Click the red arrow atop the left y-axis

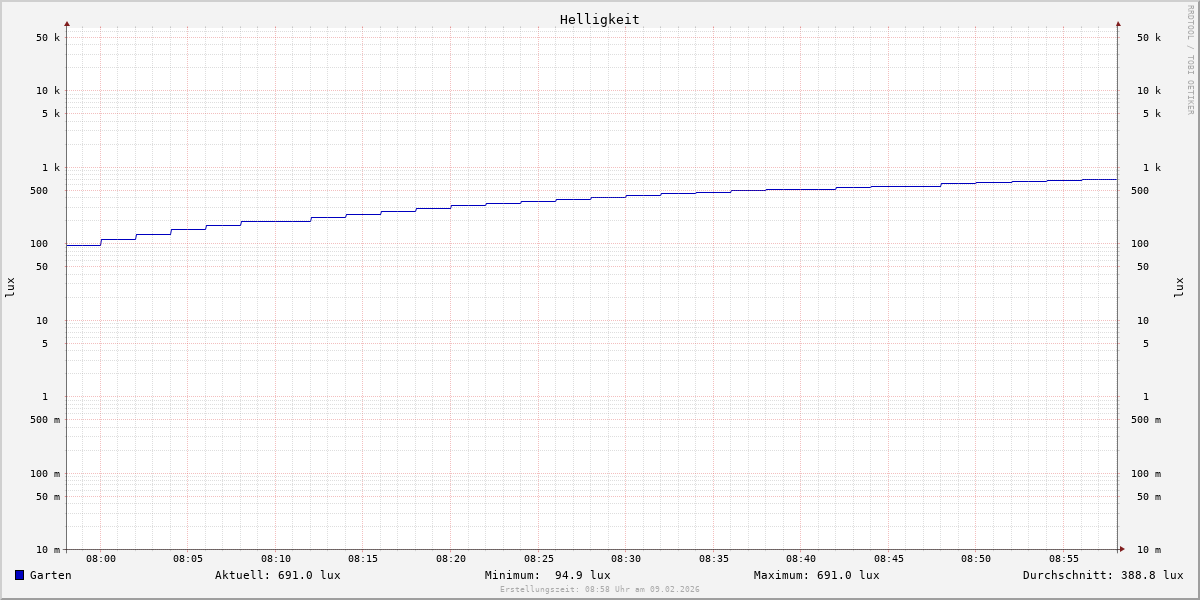pyautogui.click(x=67, y=23)
